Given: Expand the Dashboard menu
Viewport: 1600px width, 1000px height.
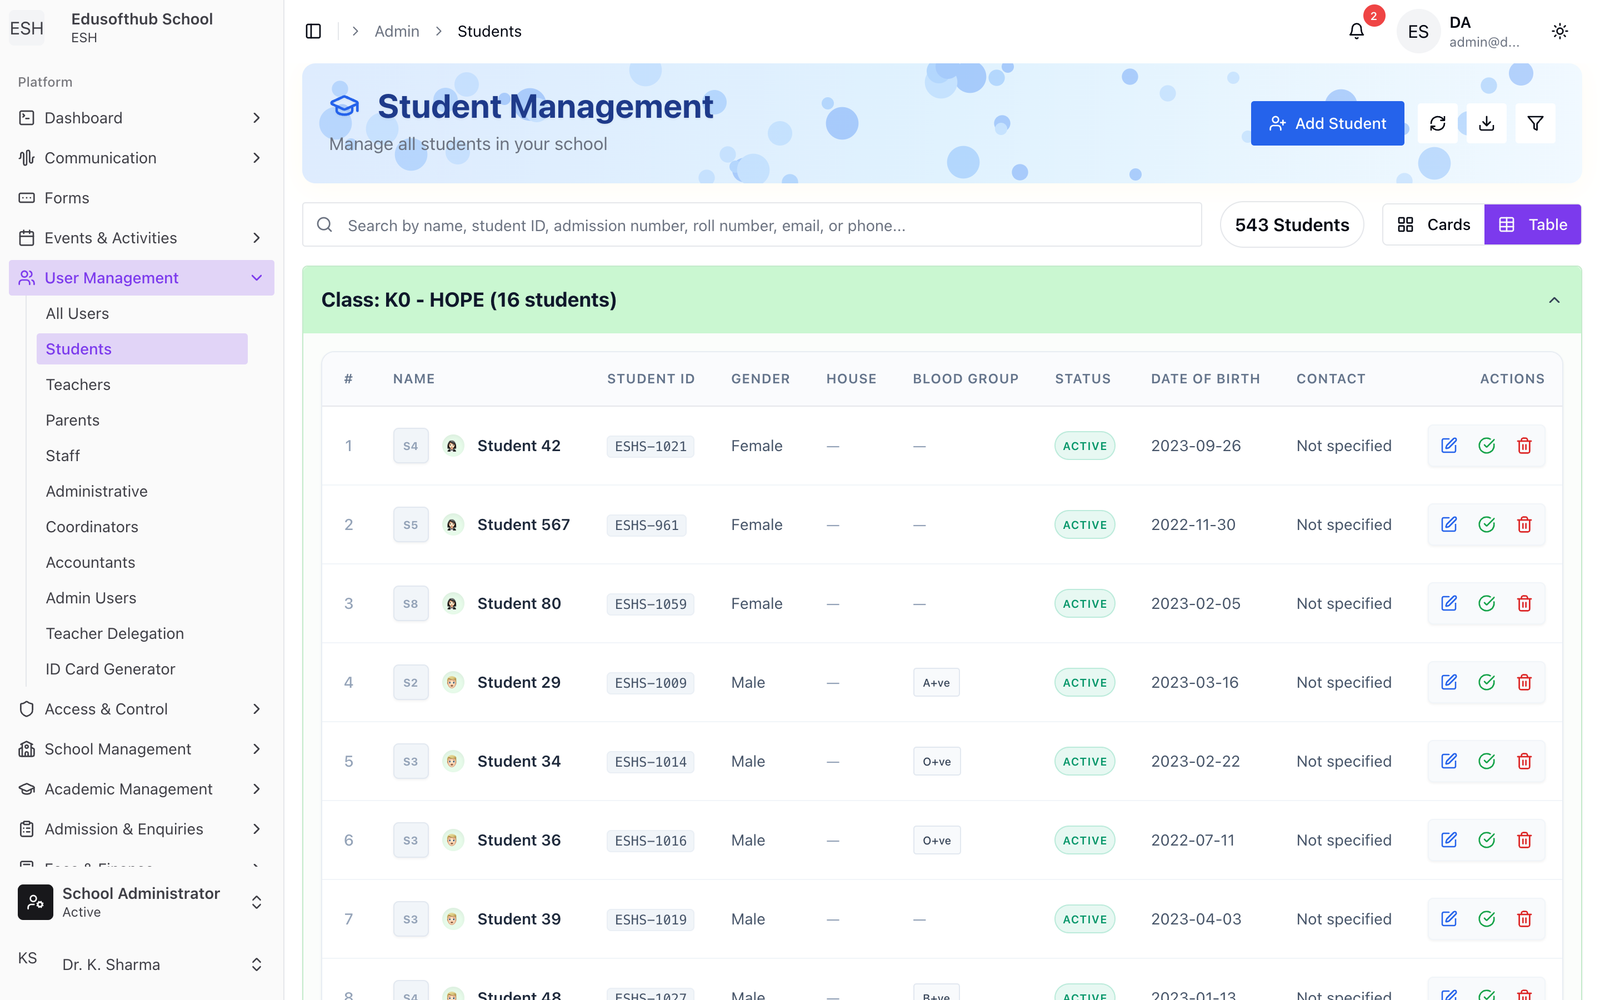Looking at the screenshot, I should tap(140, 118).
